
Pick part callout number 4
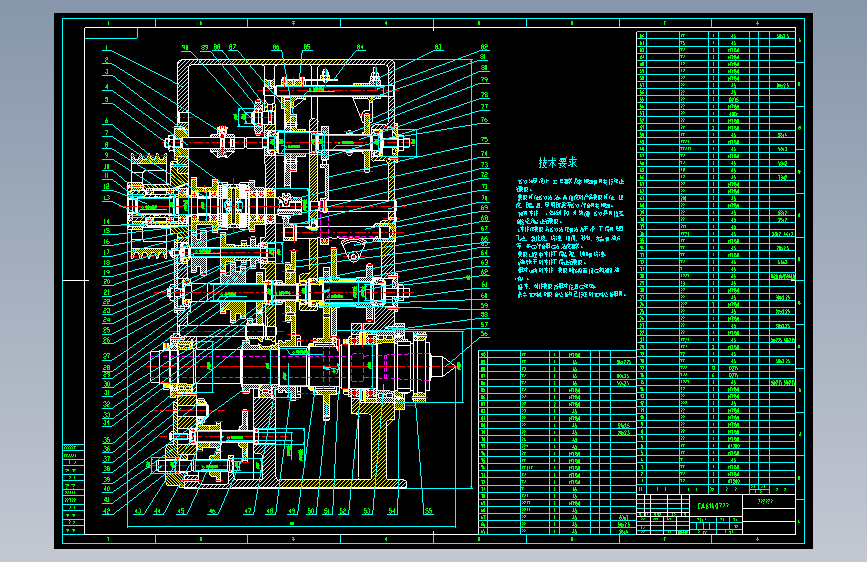pos(106,87)
